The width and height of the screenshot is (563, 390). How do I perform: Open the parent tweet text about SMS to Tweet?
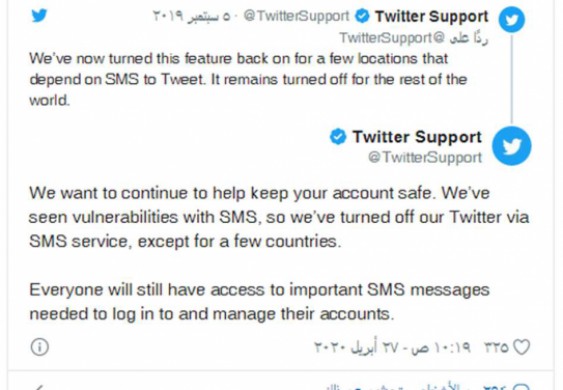(248, 79)
